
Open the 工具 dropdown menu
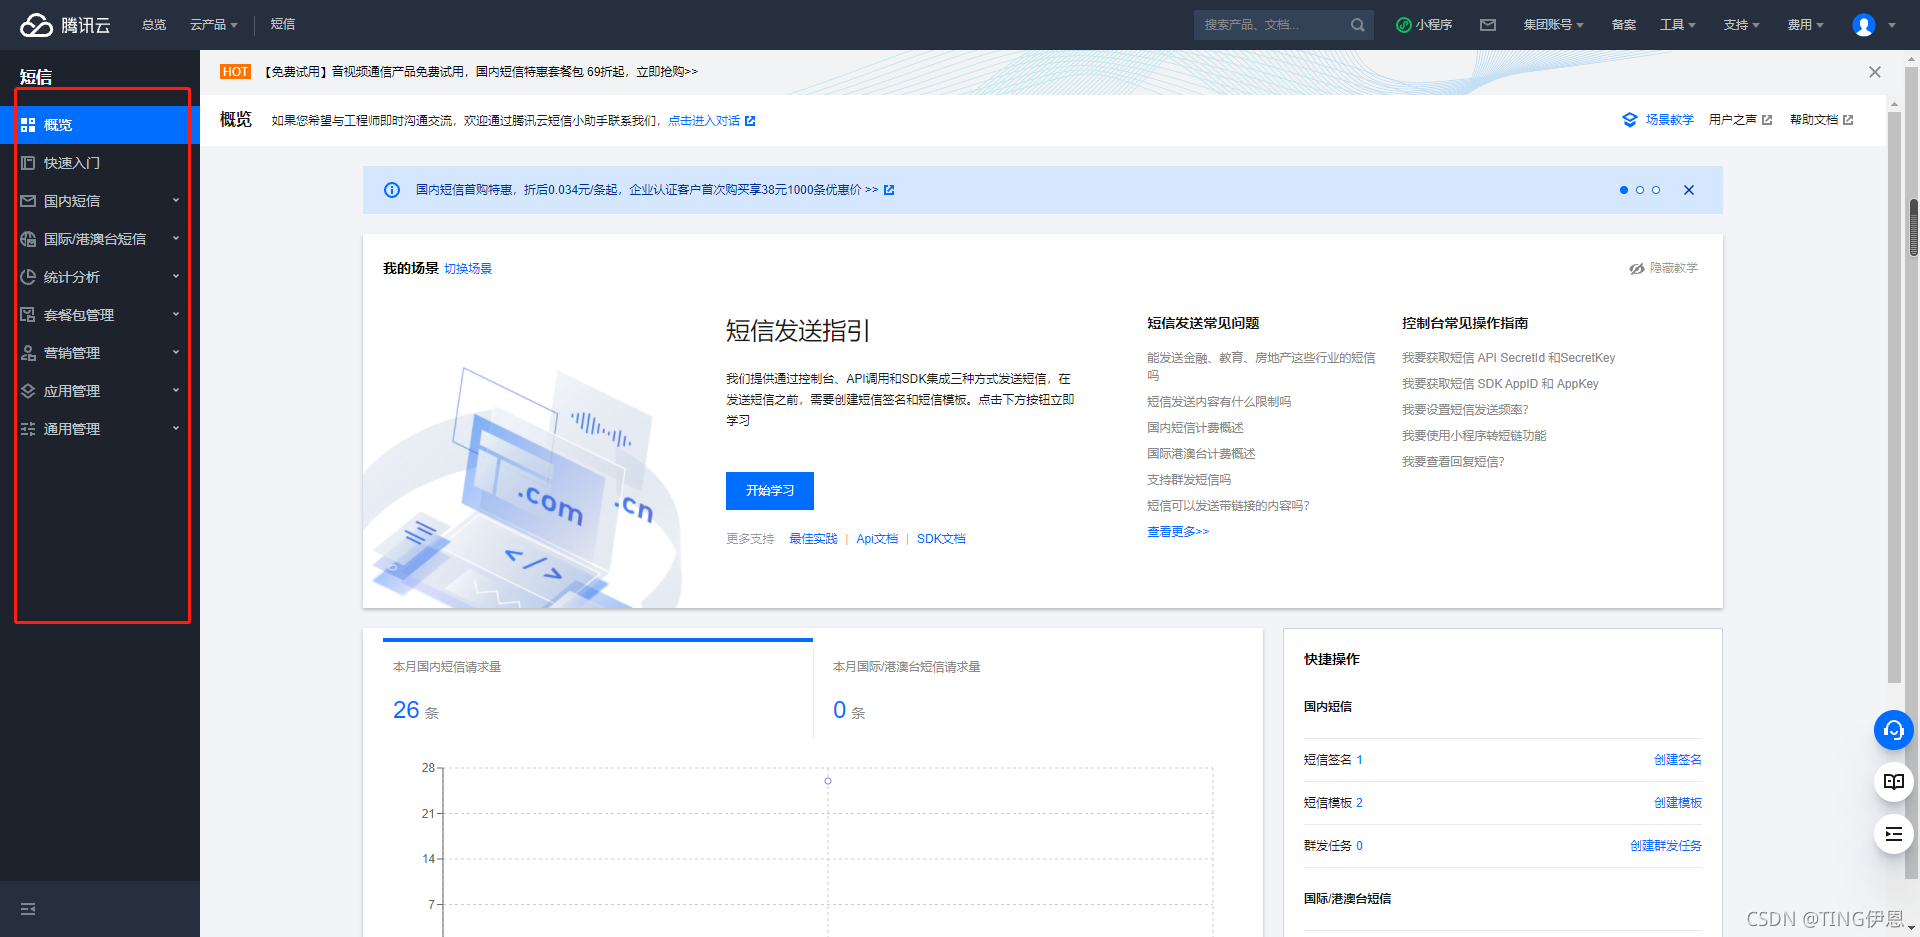pos(1678,25)
